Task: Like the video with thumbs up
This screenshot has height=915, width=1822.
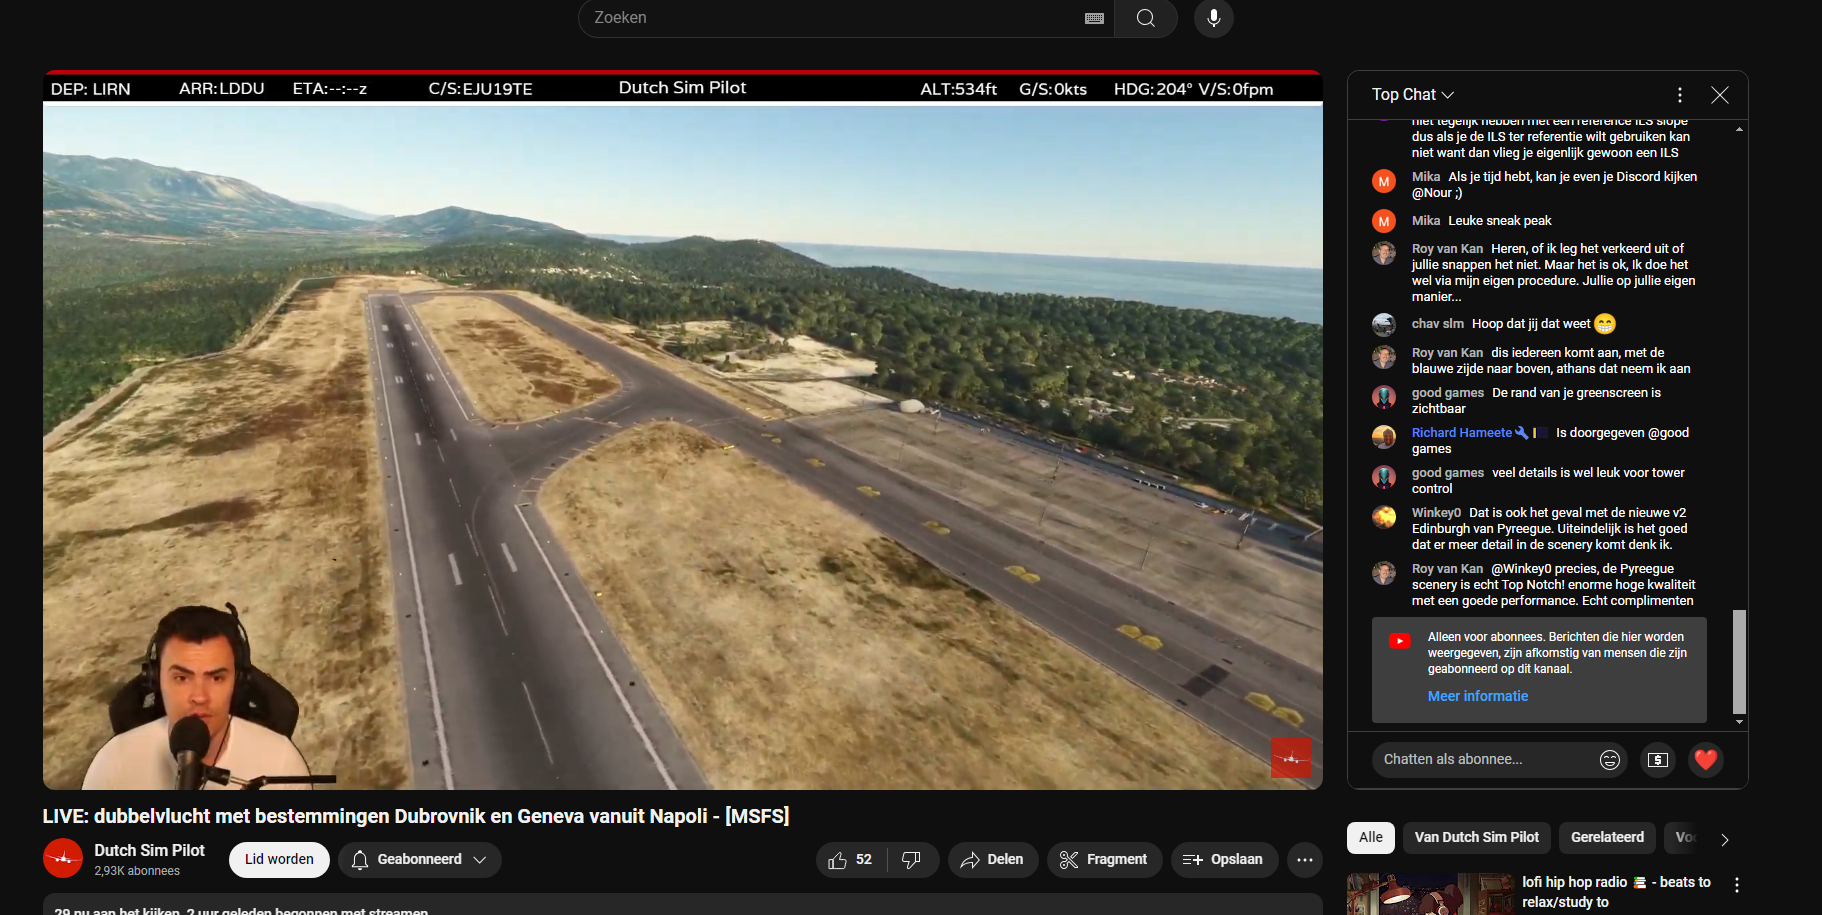Action: pos(849,860)
